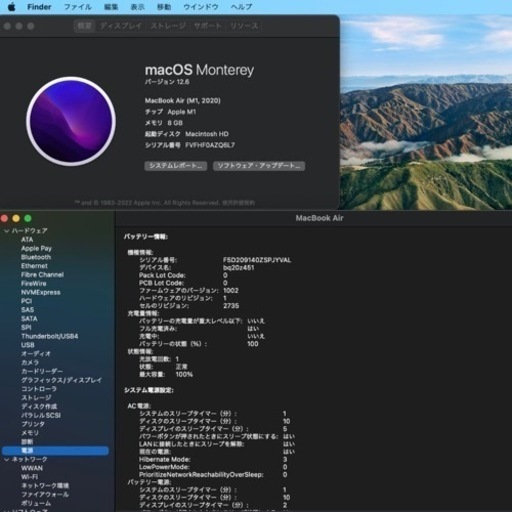Screen dimensions: 512x512
Task: Open the Apple menu icon
Action: 11,7
